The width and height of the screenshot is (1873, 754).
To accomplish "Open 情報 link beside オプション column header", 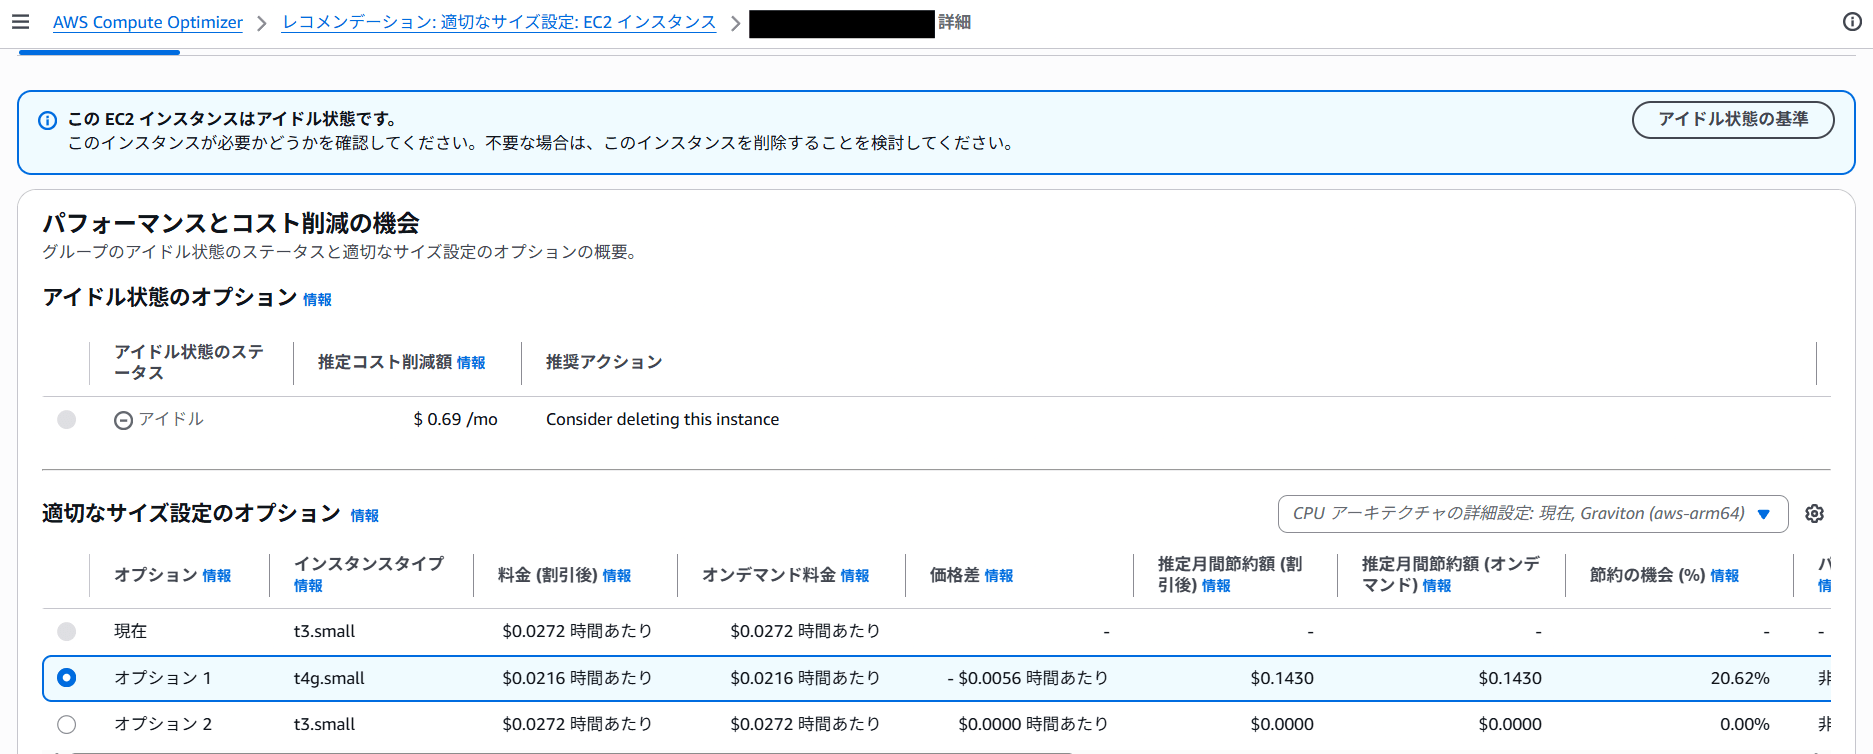I will (x=216, y=576).
